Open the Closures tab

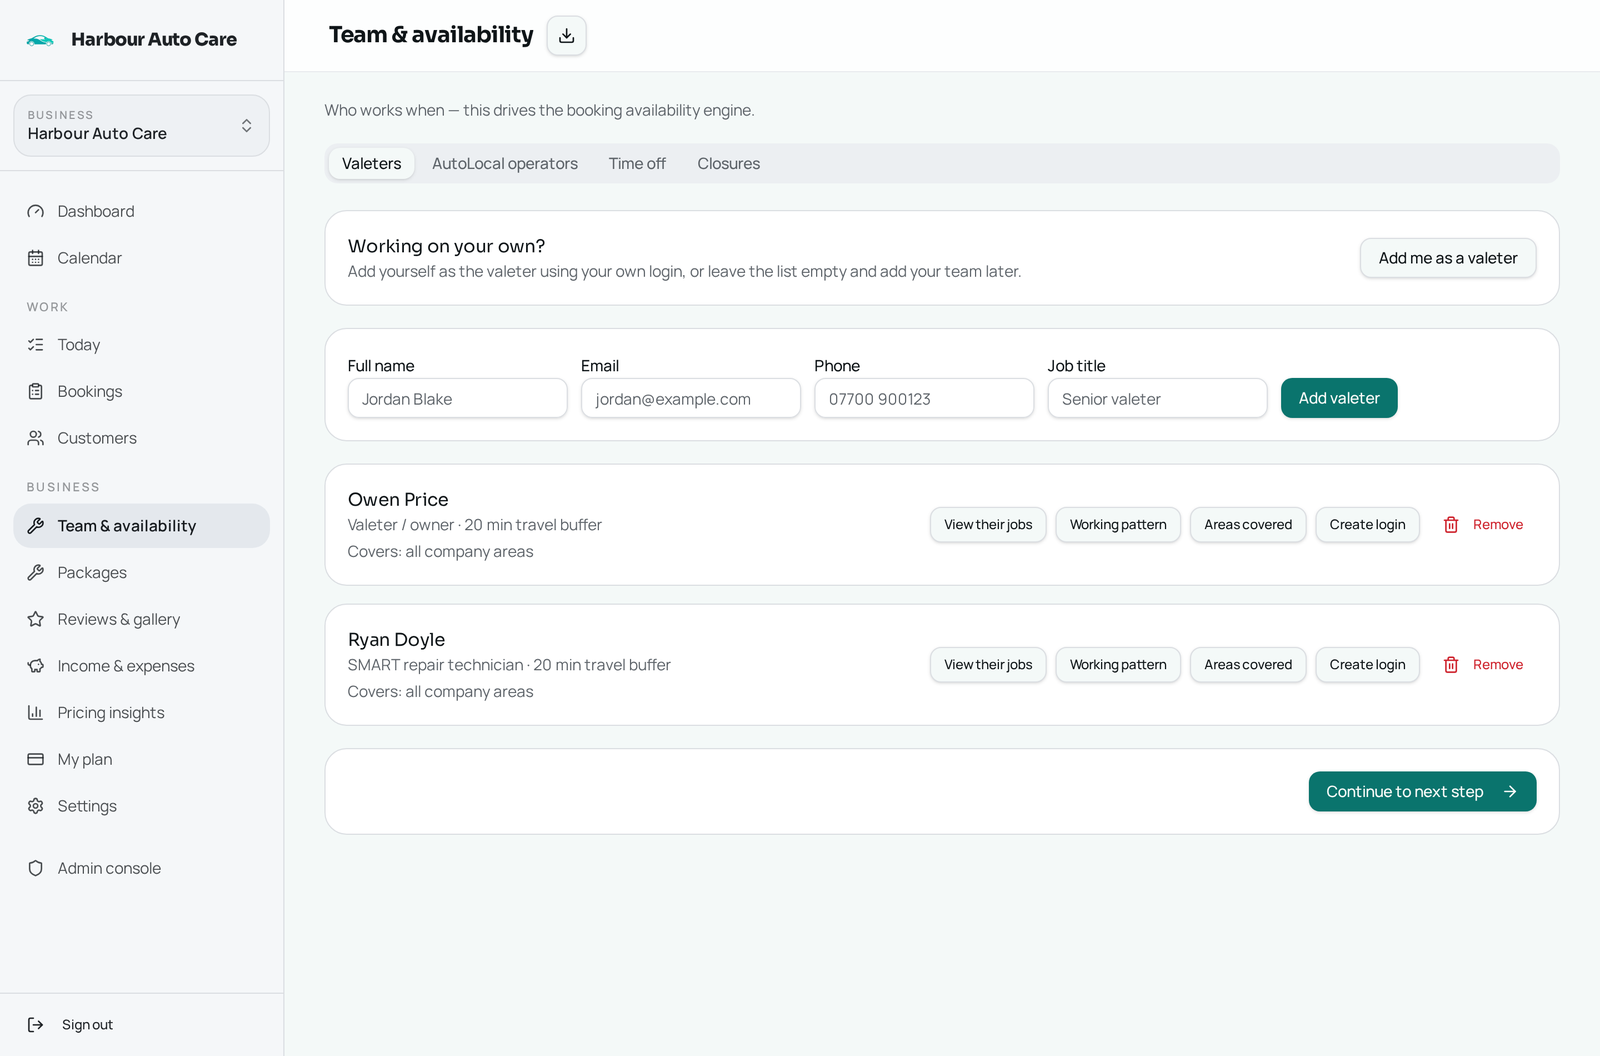tap(728, 164)
